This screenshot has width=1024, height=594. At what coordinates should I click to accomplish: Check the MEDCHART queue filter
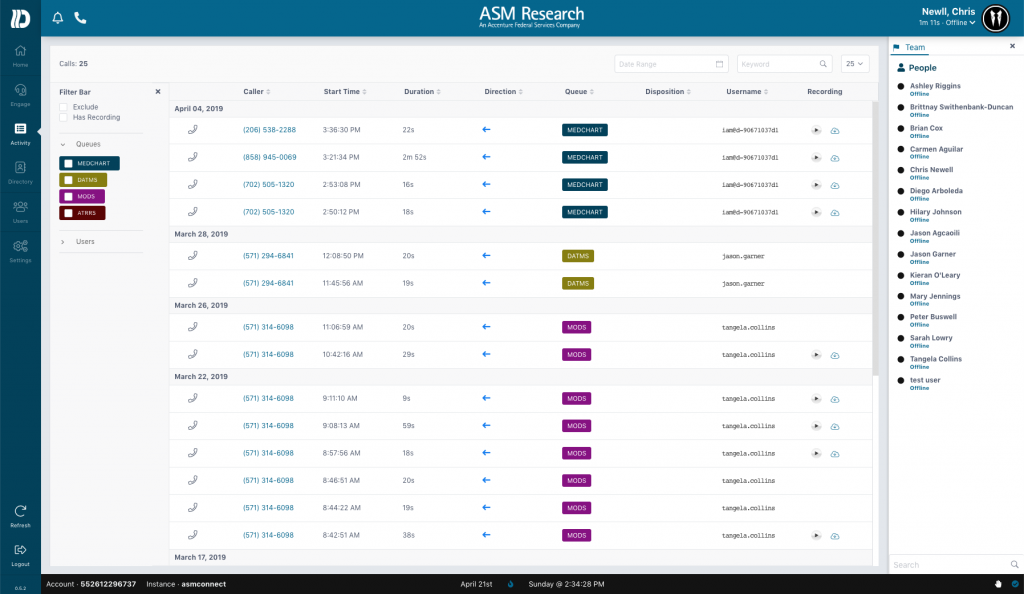pyautogui.click(x=68, y=163)
